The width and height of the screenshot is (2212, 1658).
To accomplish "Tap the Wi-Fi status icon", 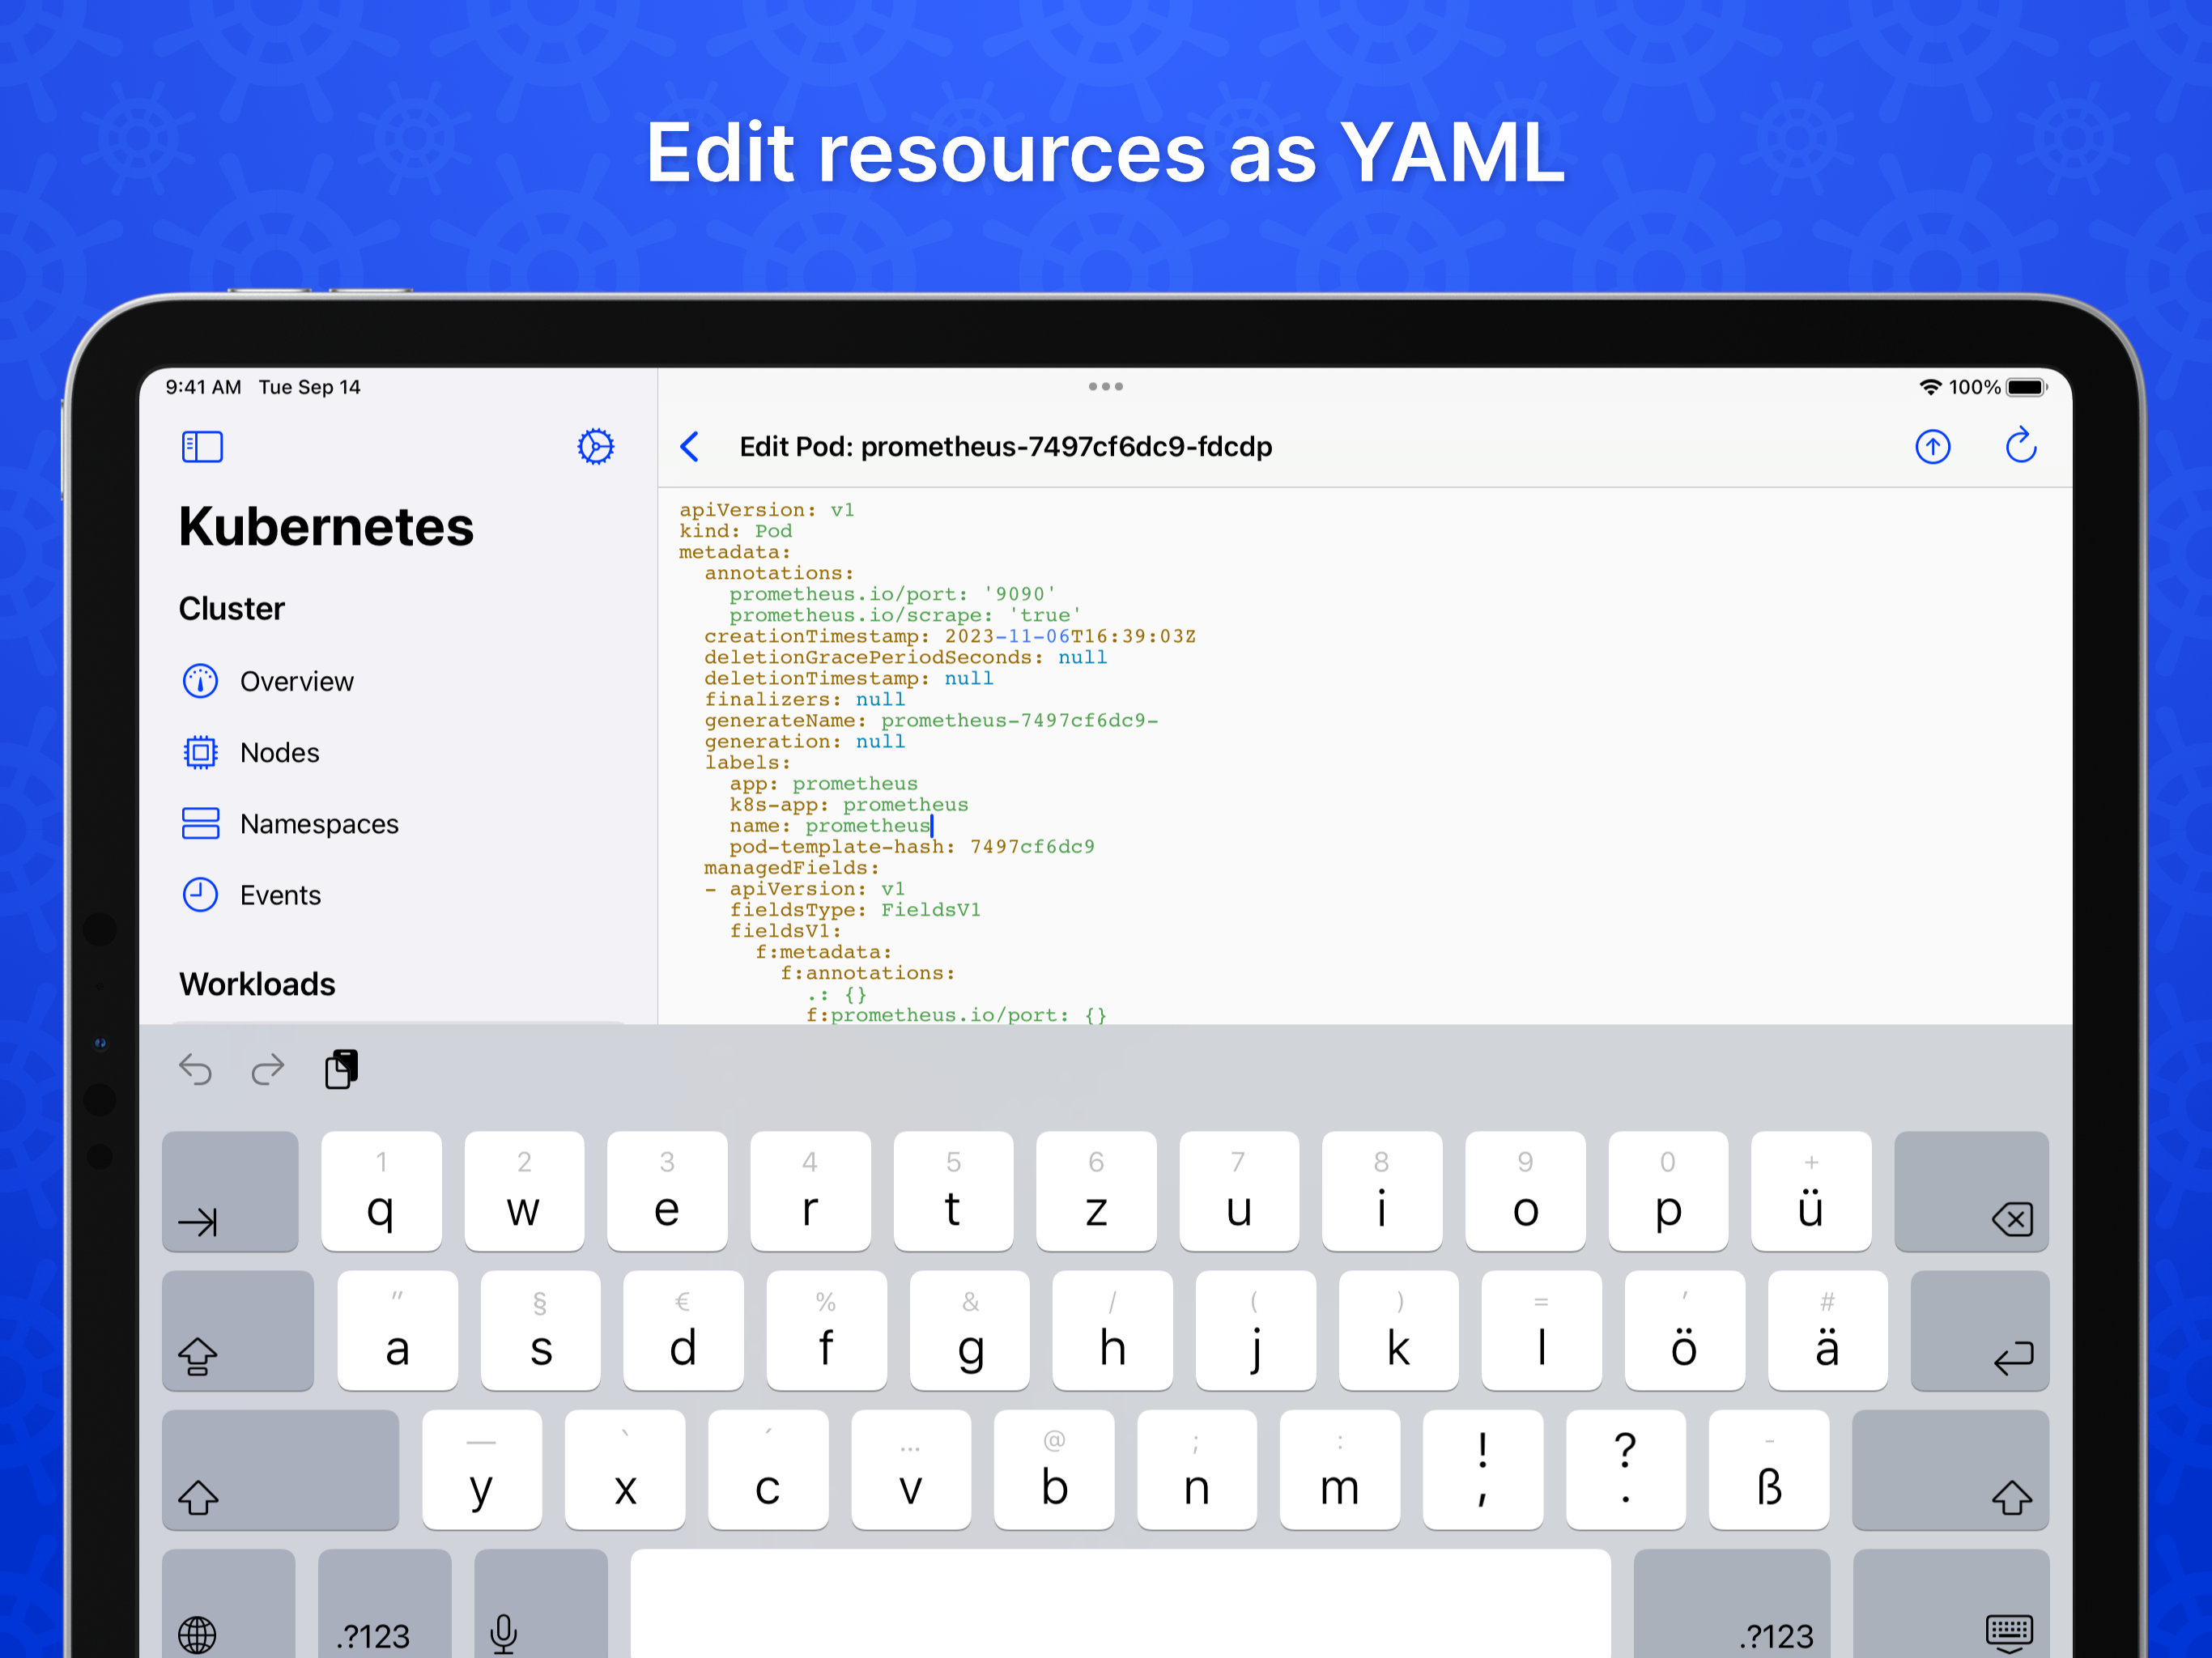I will coord(1930,387).
